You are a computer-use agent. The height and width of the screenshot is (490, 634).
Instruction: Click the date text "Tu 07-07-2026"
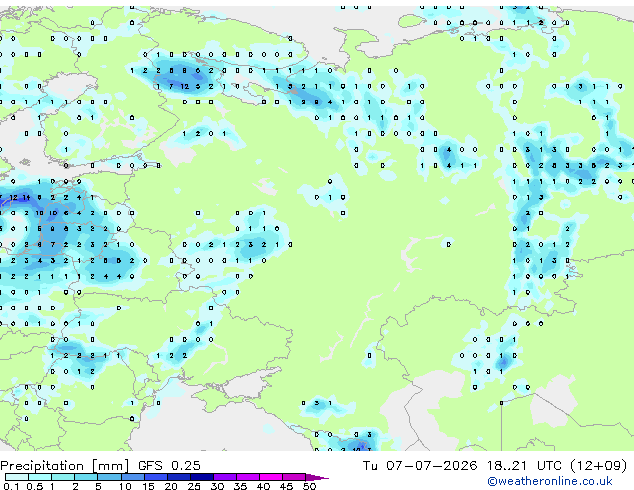pyautogui.click(x=420, y=466)
